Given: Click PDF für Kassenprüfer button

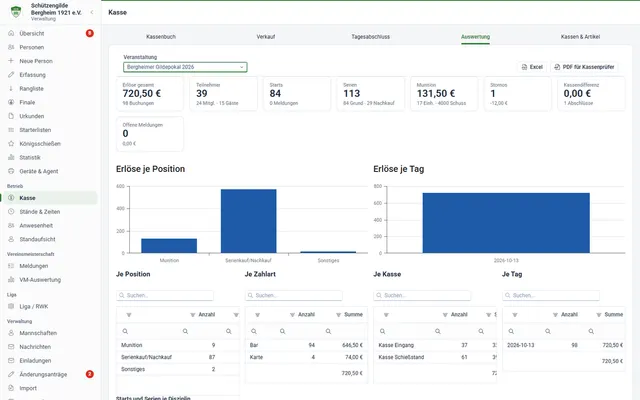Looking at the screenshot, I should [x=584, y=67].
